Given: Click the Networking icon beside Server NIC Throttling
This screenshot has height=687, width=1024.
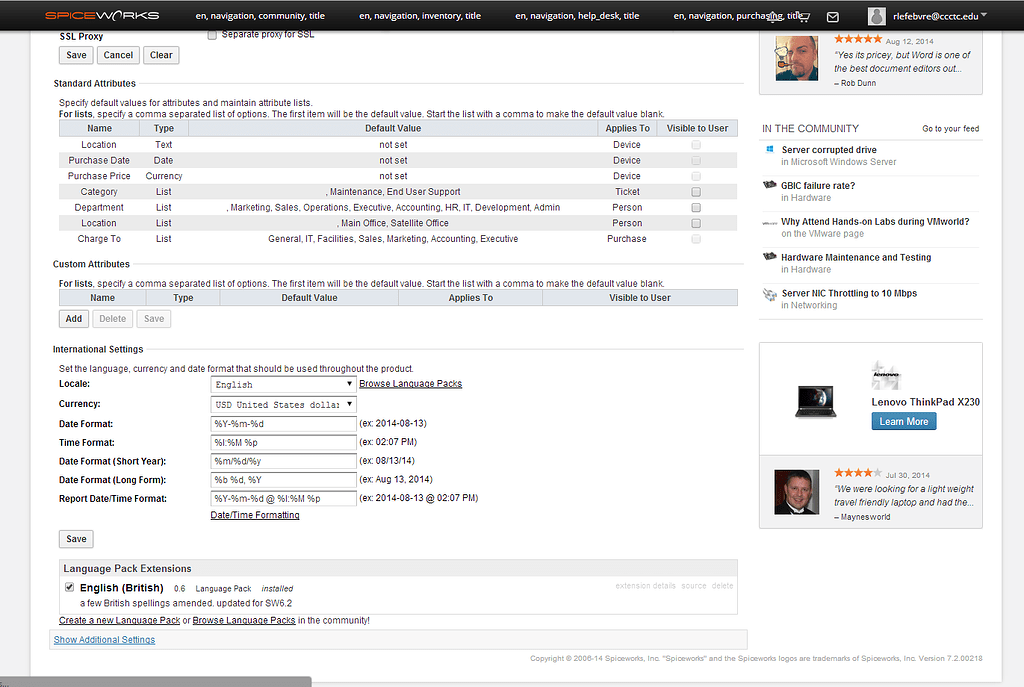Looking at the screenshot, I should click(x=770, y=294).
